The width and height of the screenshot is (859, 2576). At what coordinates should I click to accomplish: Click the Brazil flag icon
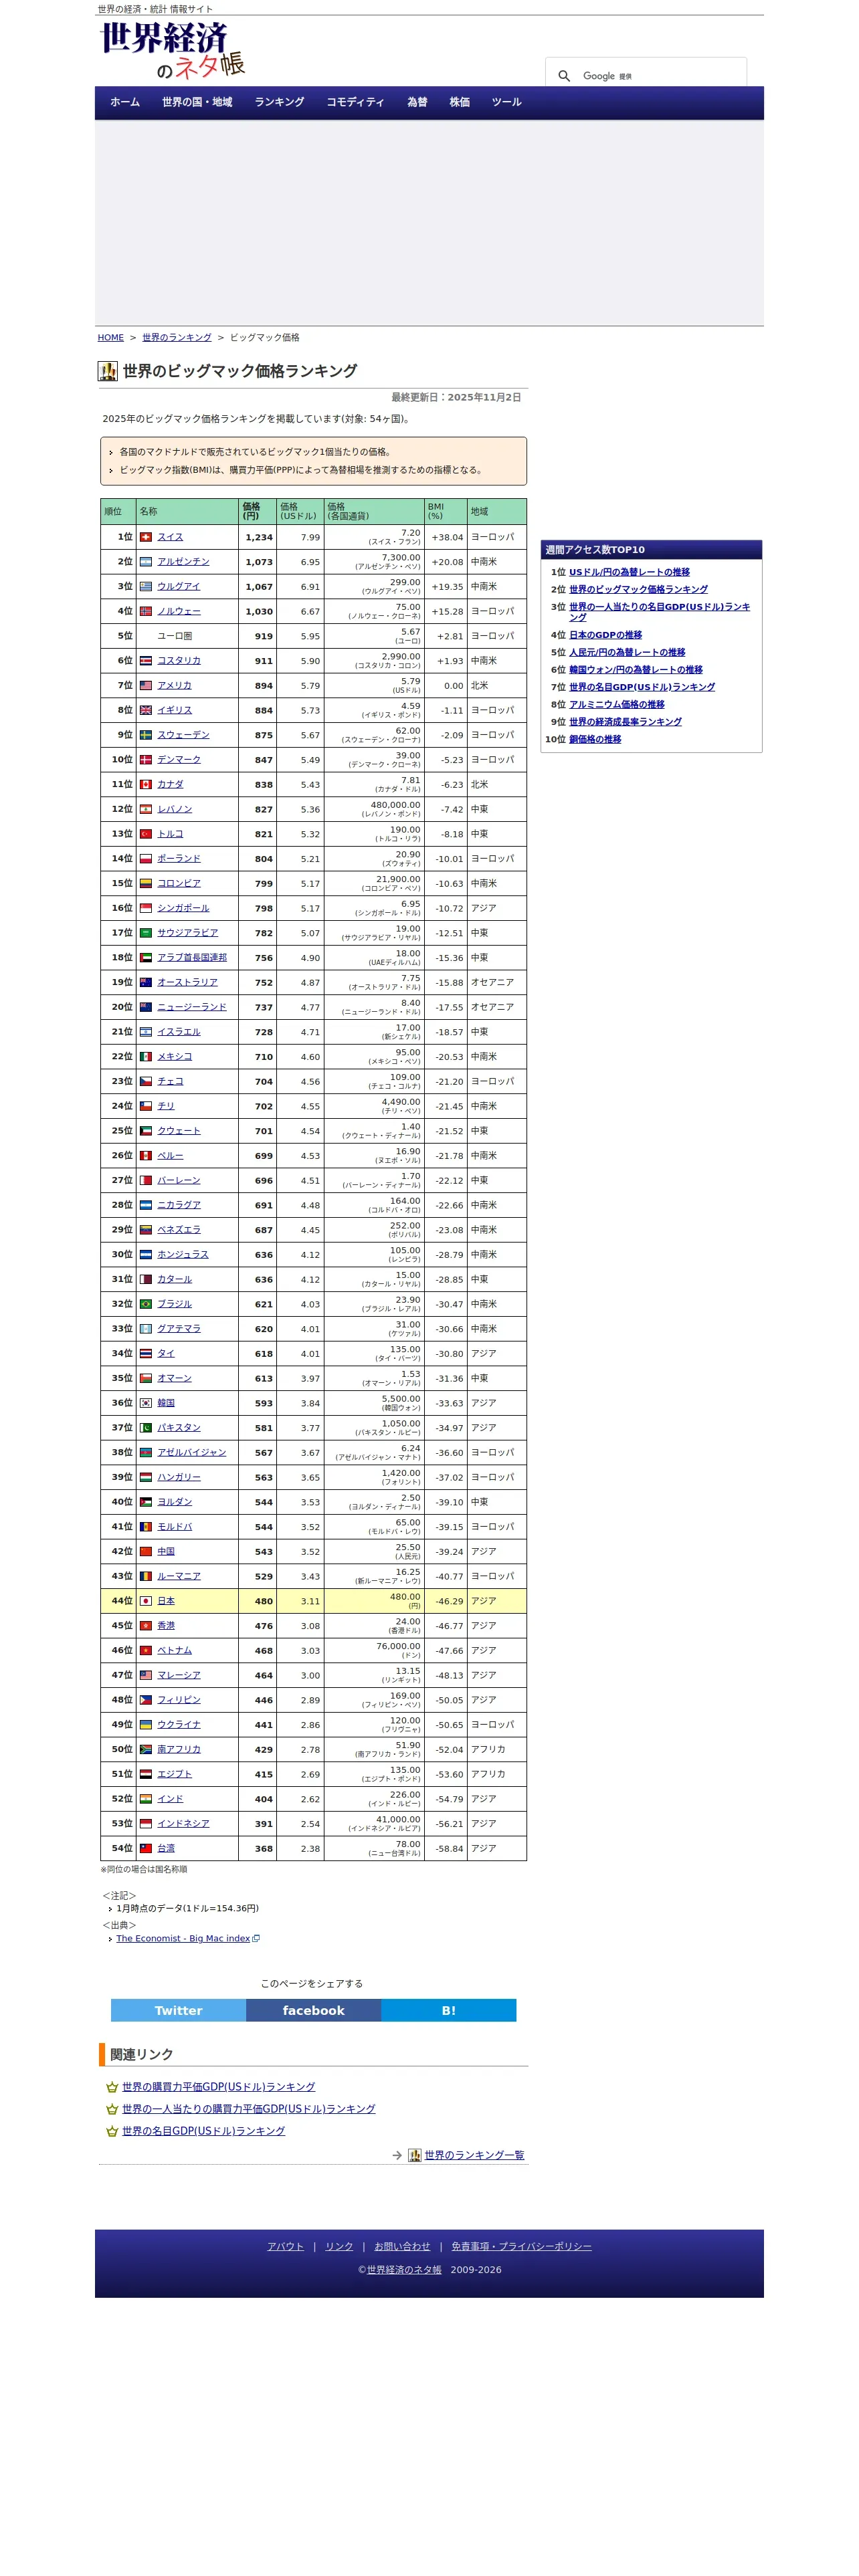[x=146, y=1304]
